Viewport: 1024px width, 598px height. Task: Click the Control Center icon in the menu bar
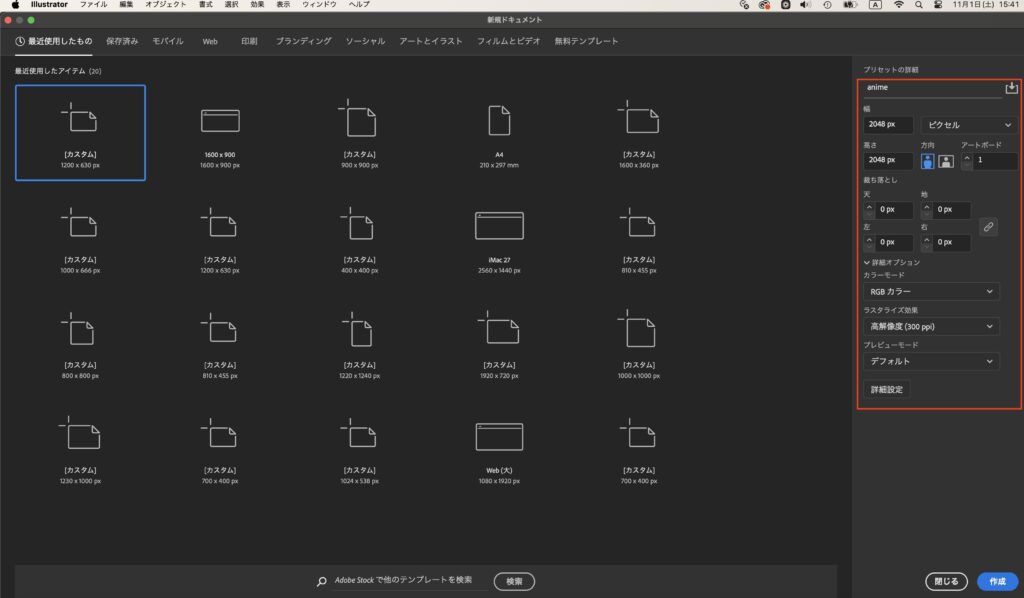pyautogui.click(x=938, y=5)
